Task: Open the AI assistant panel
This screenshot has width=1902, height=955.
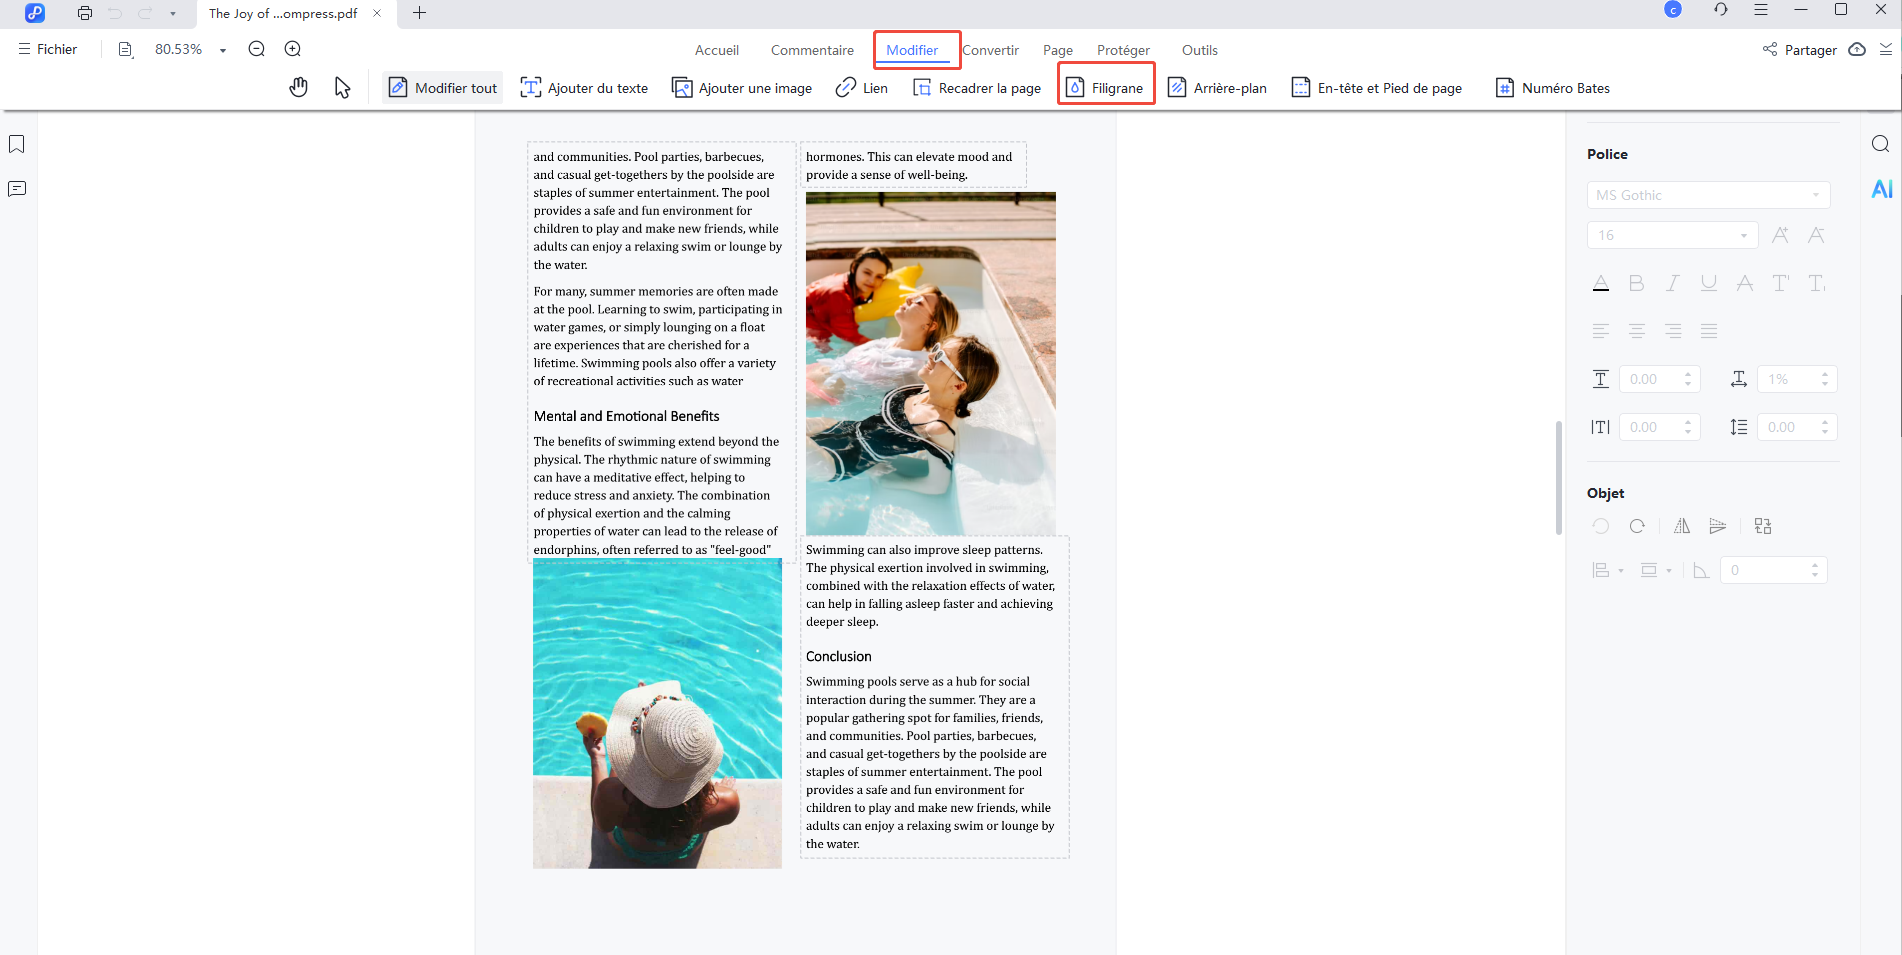Action: tap(1881, 189)
